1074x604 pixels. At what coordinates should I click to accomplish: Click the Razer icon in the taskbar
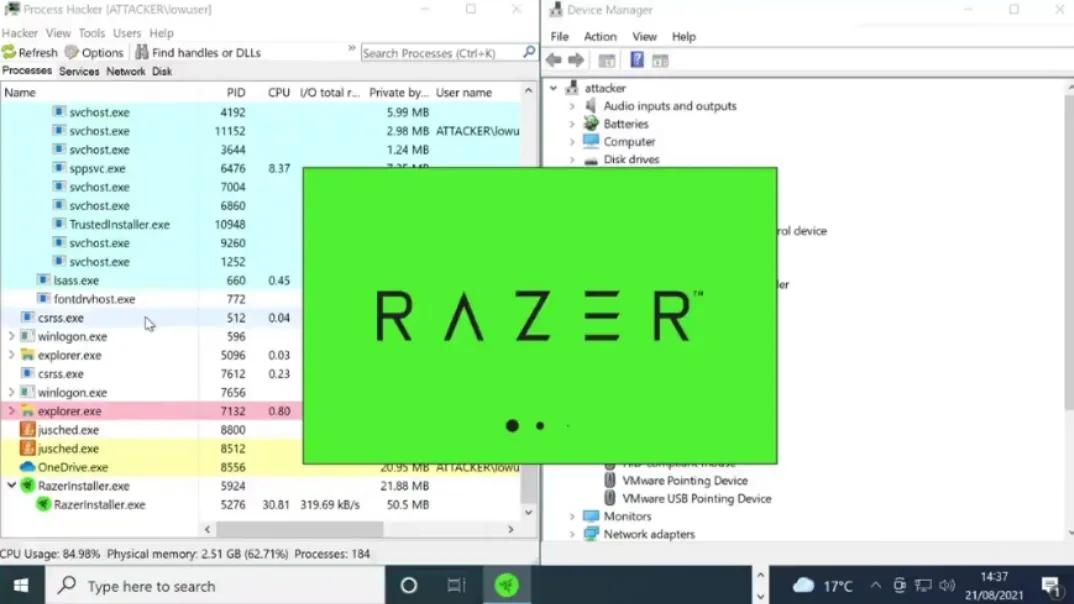click(x=507, y=585)
